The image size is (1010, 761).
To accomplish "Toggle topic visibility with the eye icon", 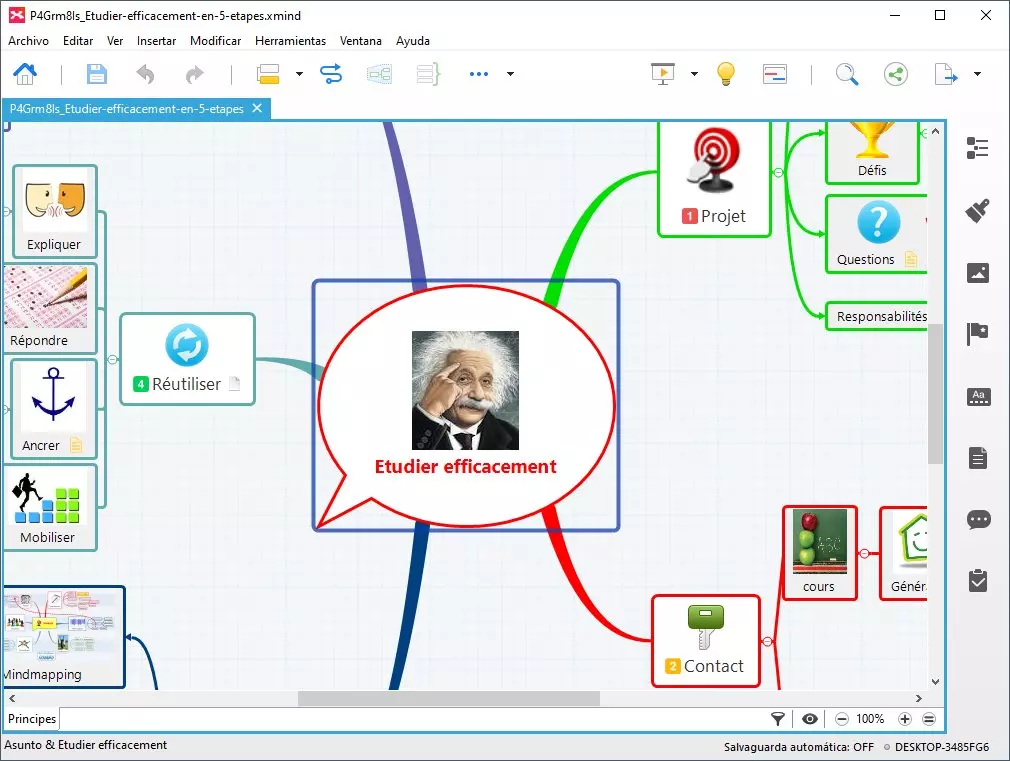I will [x=810, y=718].
